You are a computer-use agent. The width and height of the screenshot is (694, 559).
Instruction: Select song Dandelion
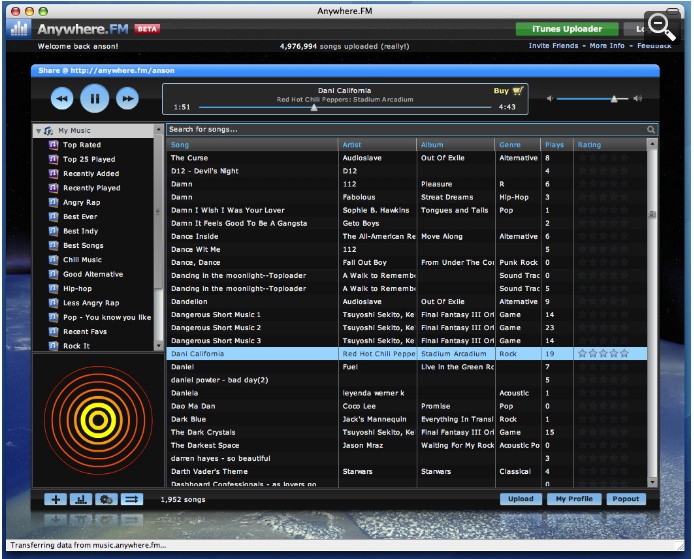[x=407, y=302]
